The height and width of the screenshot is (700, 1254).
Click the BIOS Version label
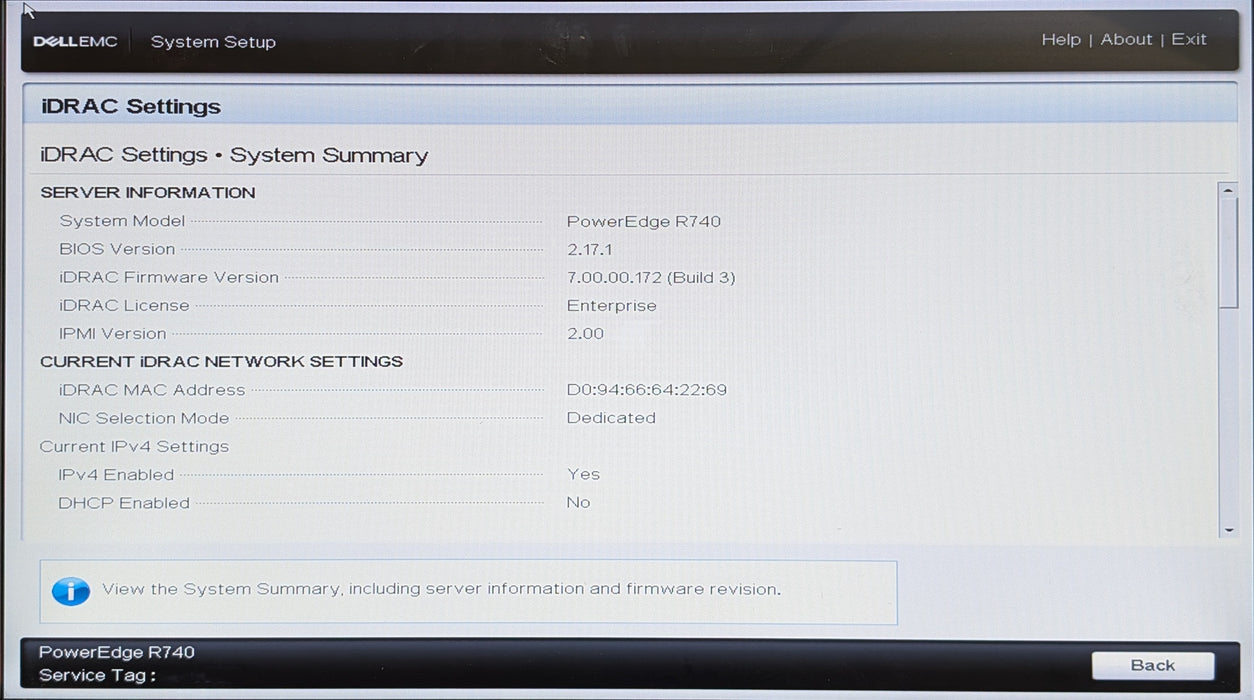117,249
